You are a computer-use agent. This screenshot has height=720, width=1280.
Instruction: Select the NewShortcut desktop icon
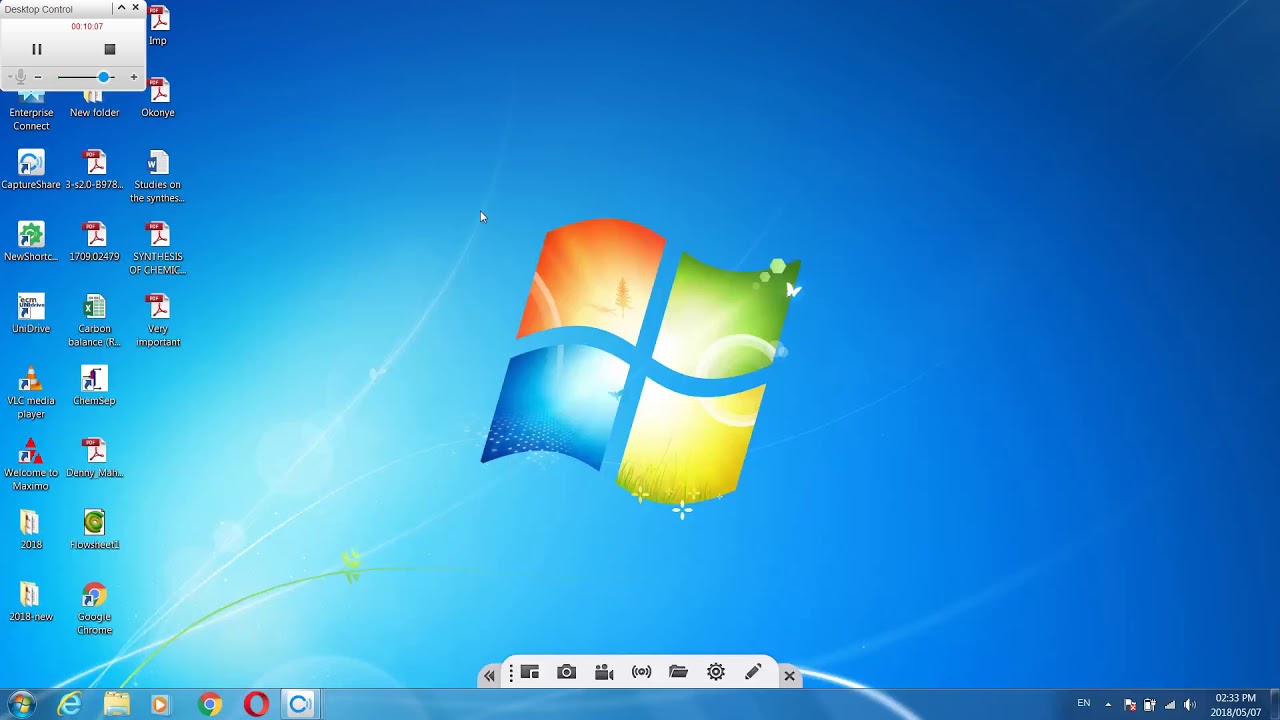31,242
